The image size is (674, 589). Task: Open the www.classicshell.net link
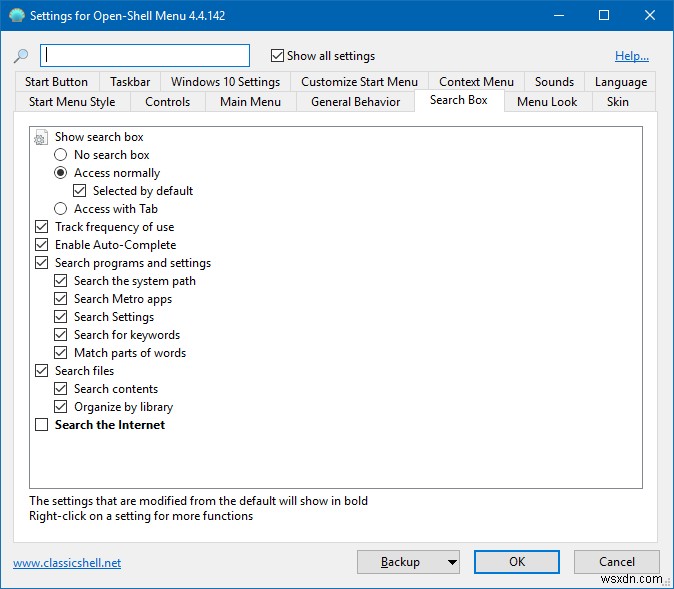click(67, 563)
